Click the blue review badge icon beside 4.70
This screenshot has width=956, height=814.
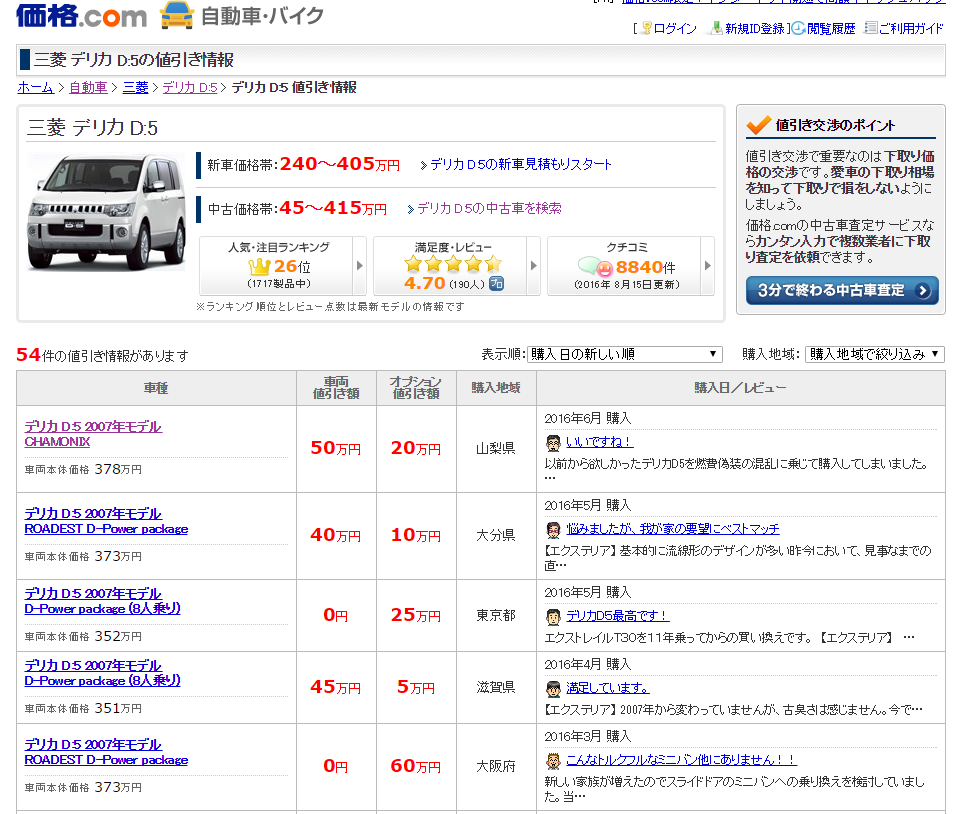click(497, 284)
